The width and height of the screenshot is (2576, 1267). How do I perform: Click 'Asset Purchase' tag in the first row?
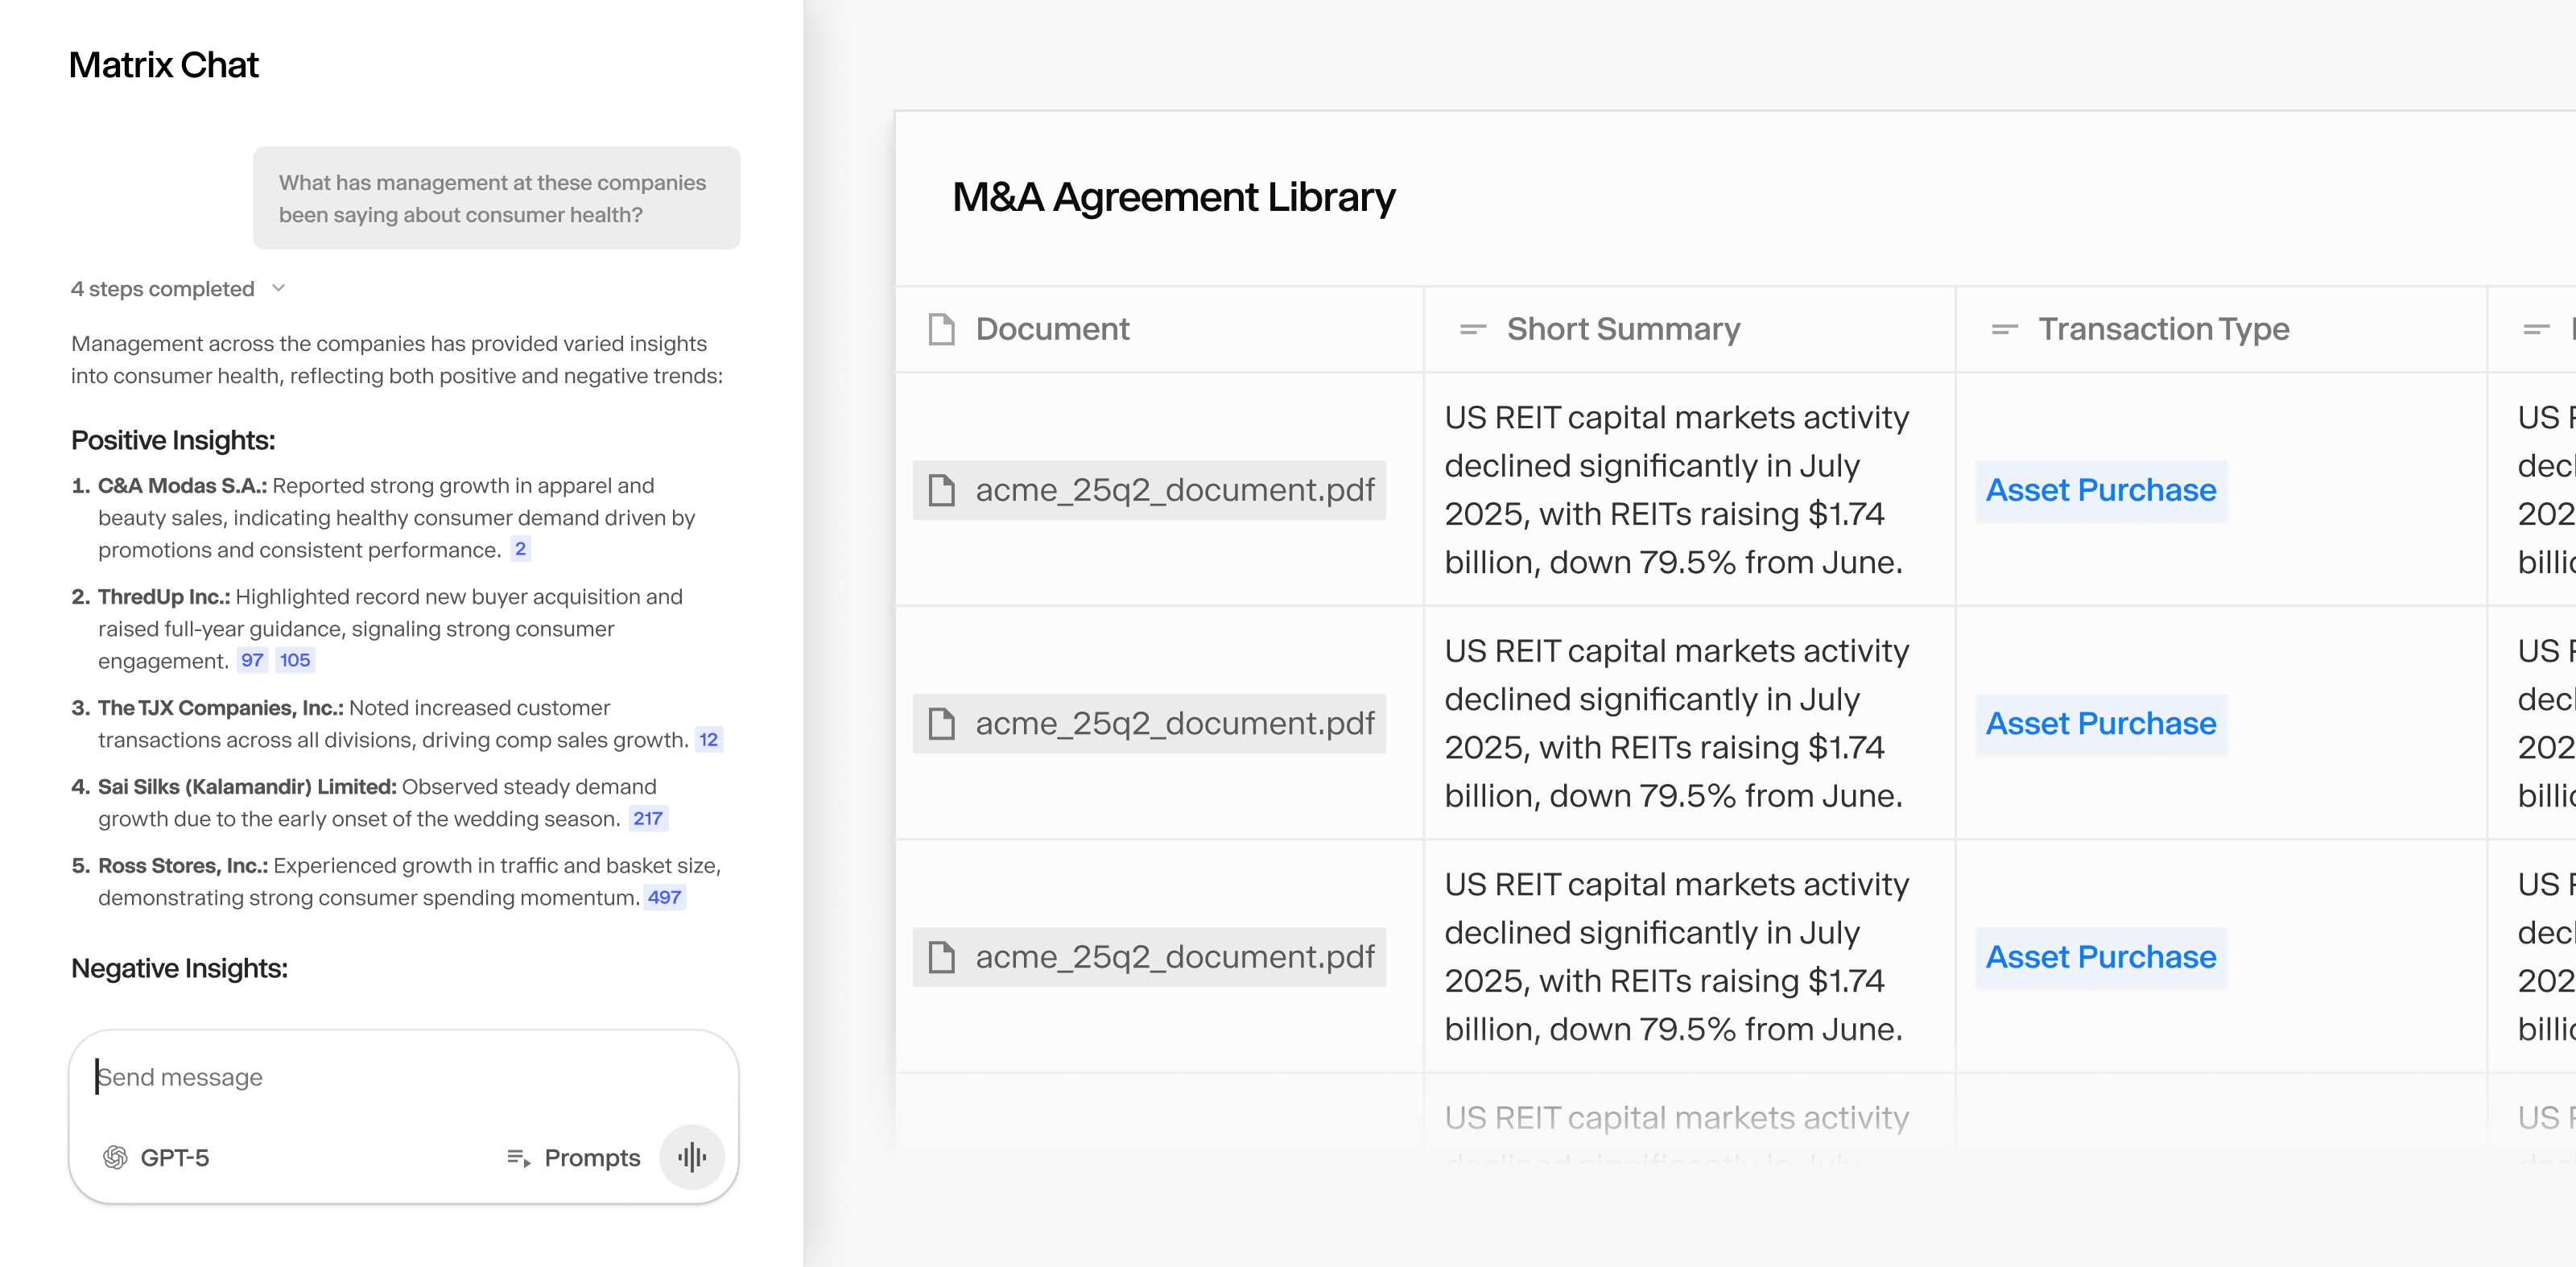(x=2100, y=490)
